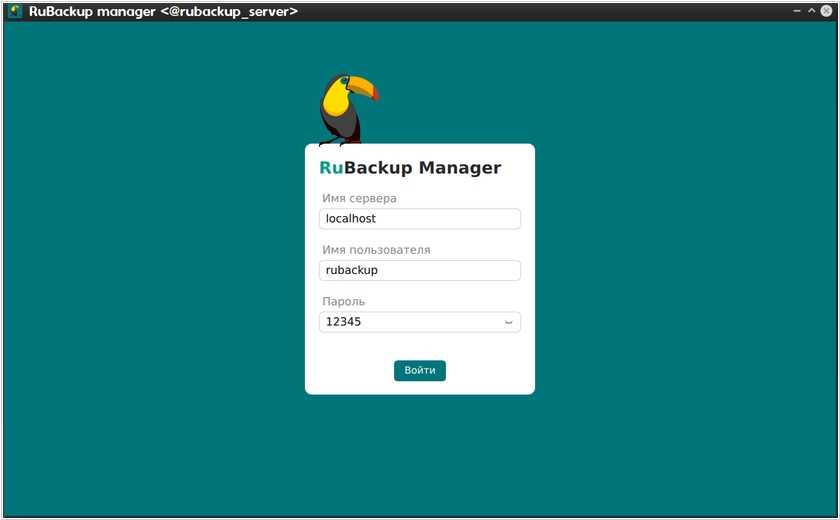Click the toucan's orange-yellow beak
The width and height of the screenshot is (840, 520).
pos(364,89)
